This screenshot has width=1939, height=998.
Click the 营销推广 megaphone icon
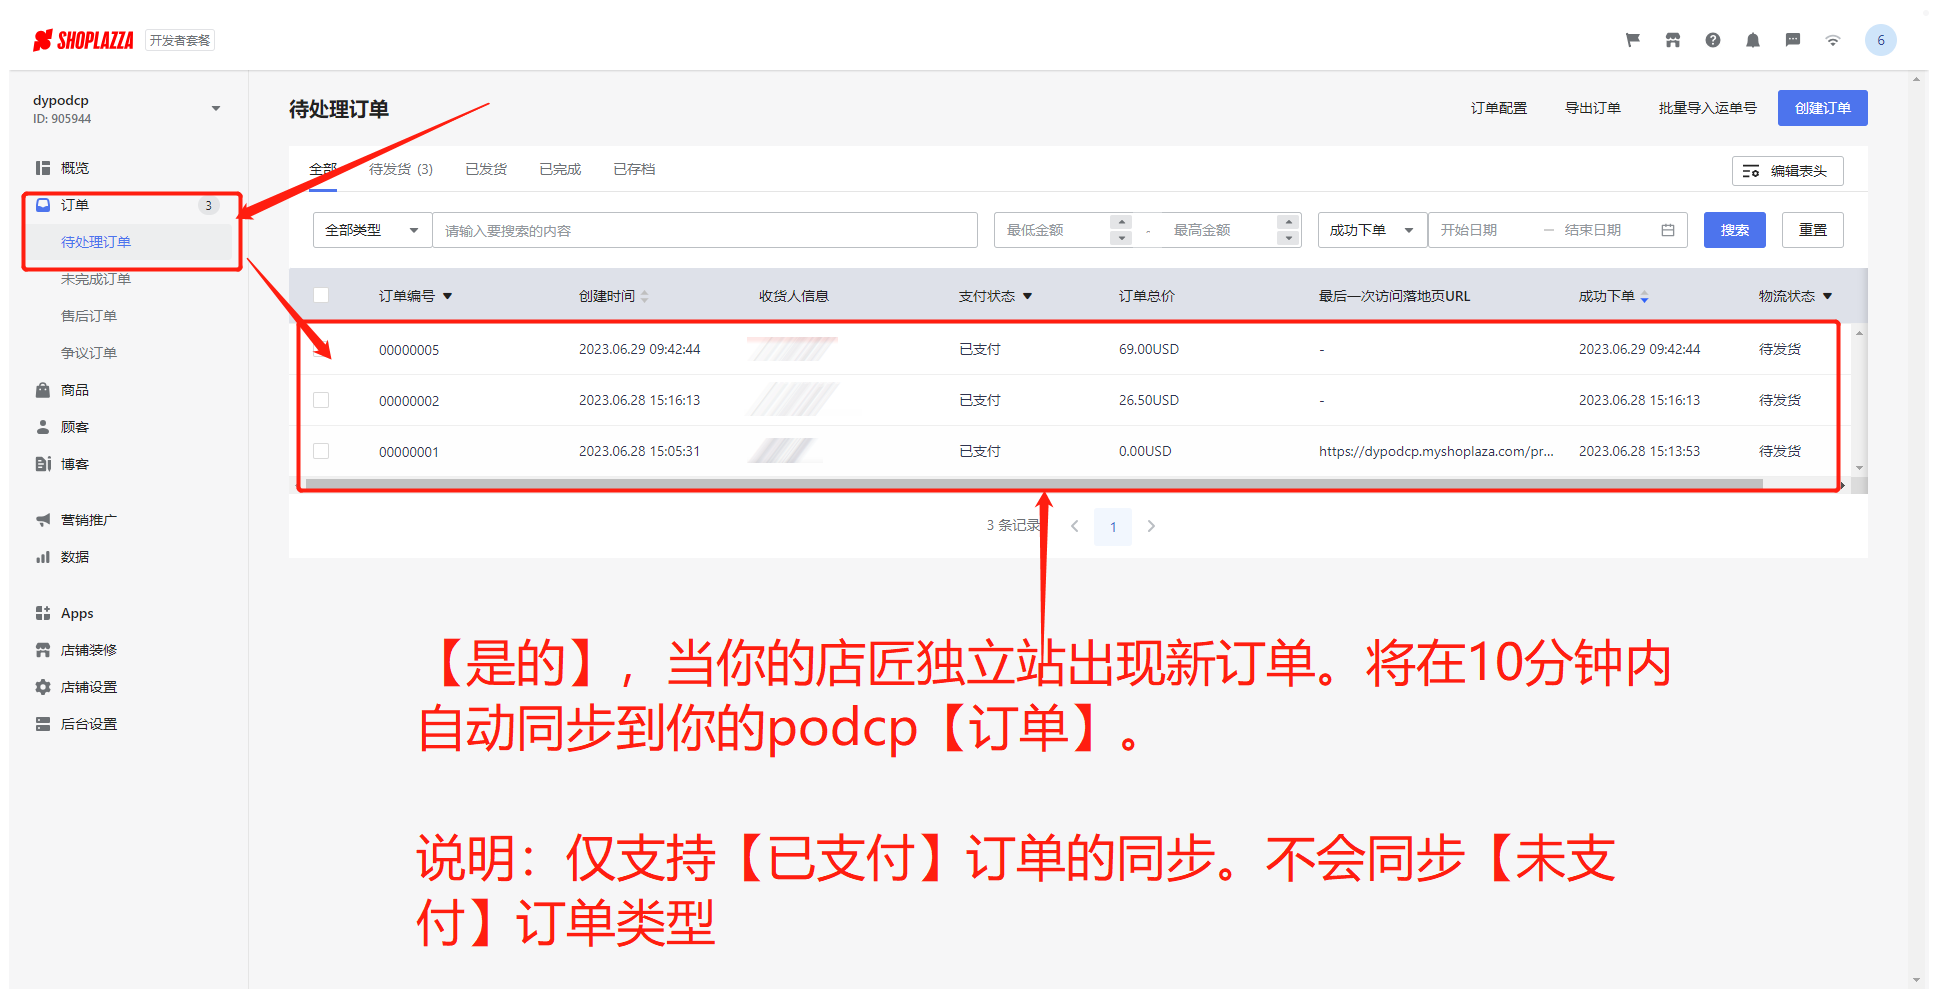[43, 520]
